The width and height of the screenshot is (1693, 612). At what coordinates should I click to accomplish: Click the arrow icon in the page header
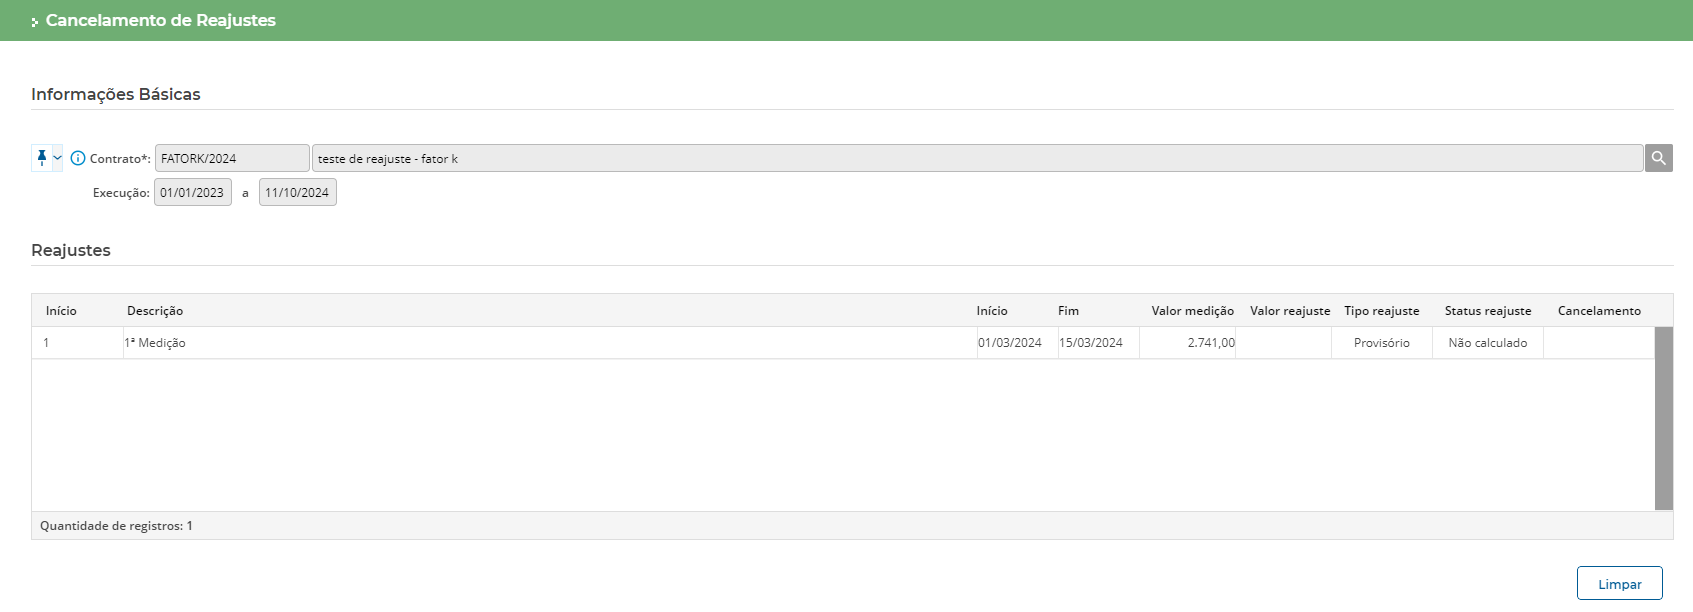pos(35,21)
